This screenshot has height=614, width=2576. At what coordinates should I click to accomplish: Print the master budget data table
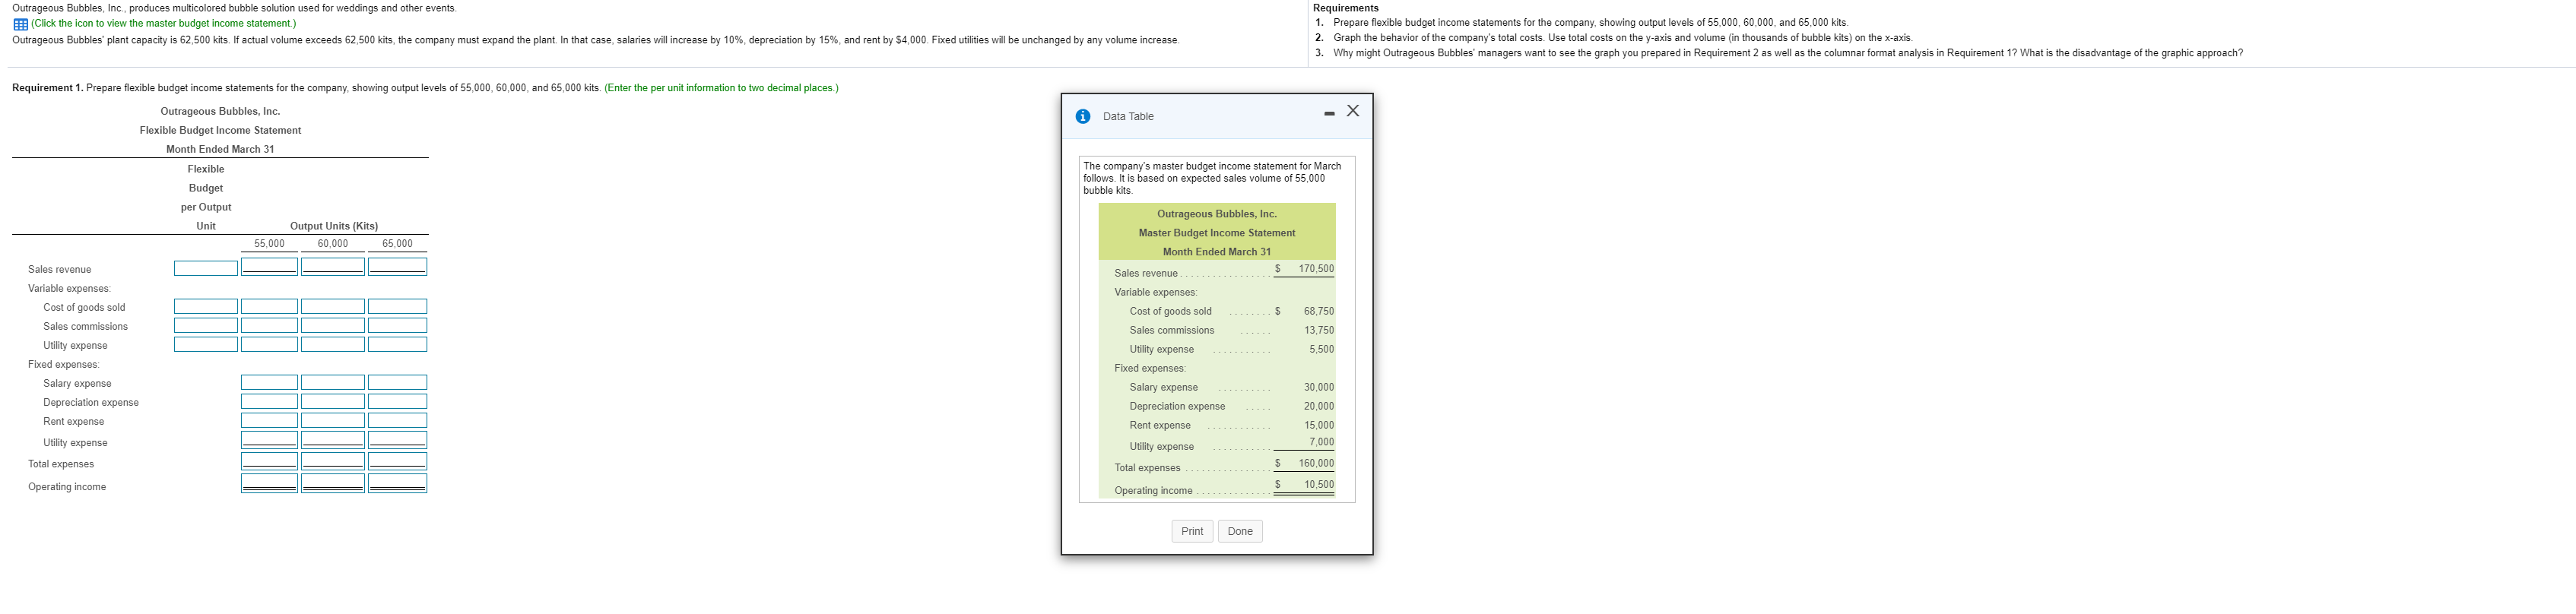(1192, 531)
